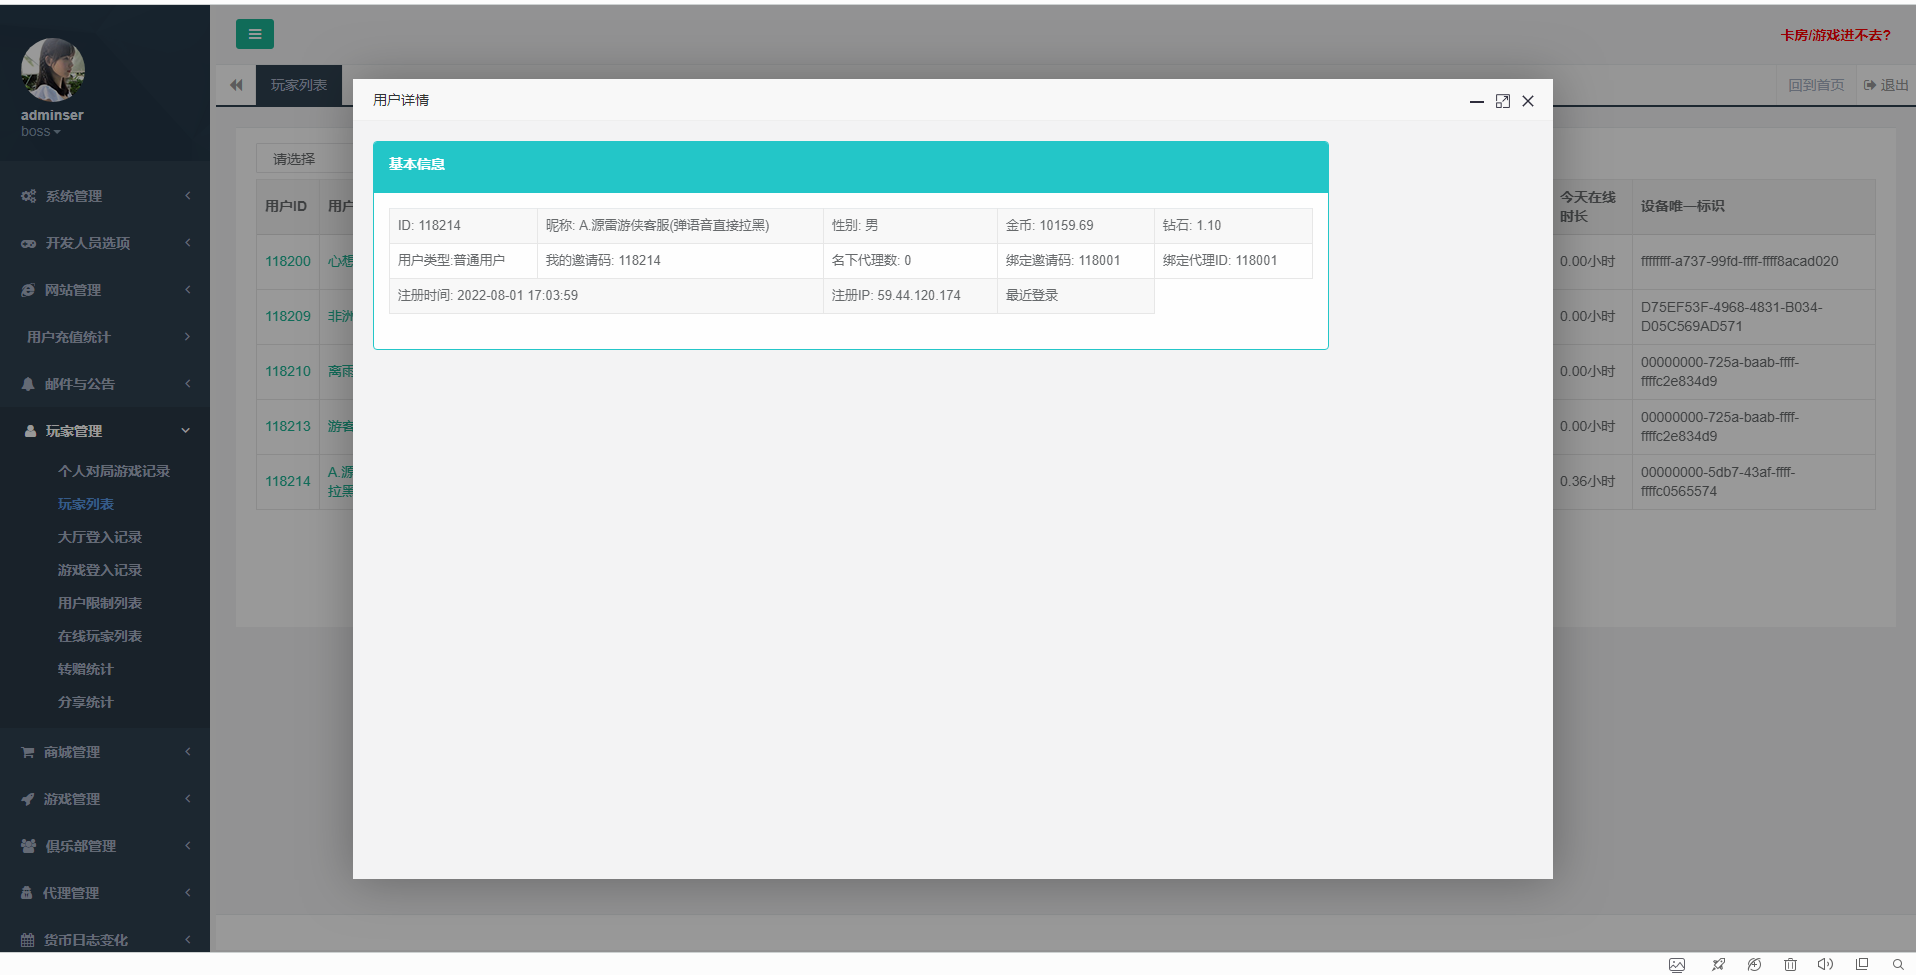Click the 系统管理 gears icon
This screenshot has height=975, width=1916.
28,196
